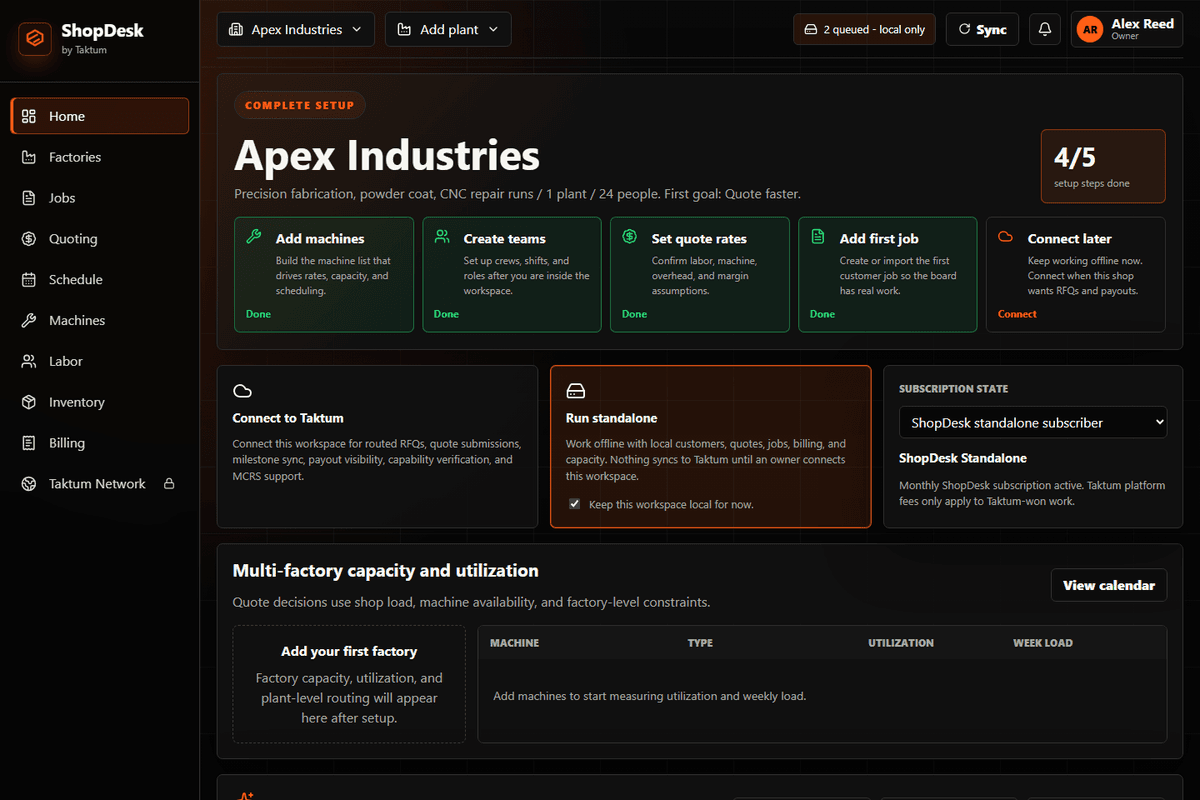
Task: Click the Schedule calendar icon
Action: tap(29, 280)
